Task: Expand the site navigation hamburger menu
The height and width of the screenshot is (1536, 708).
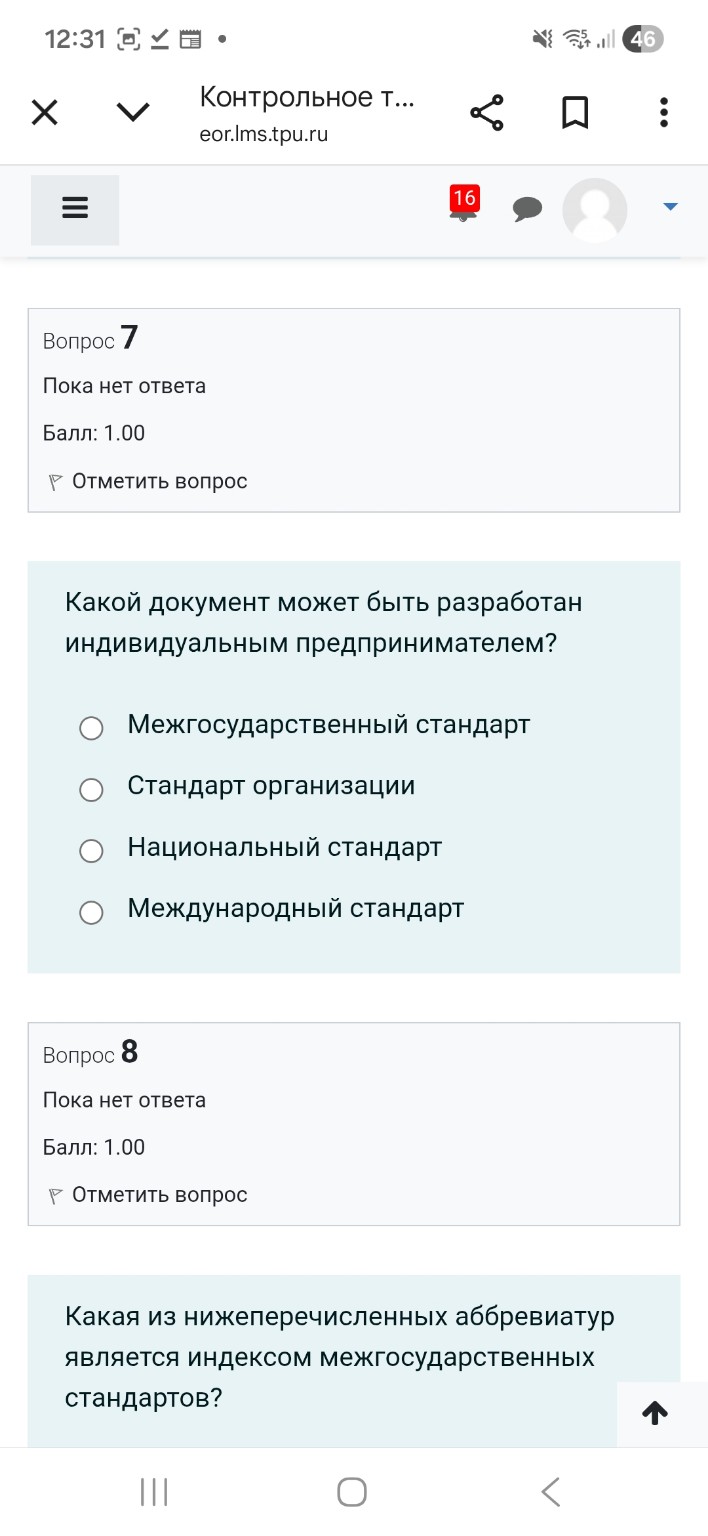Action: click(x=74, y=208)
